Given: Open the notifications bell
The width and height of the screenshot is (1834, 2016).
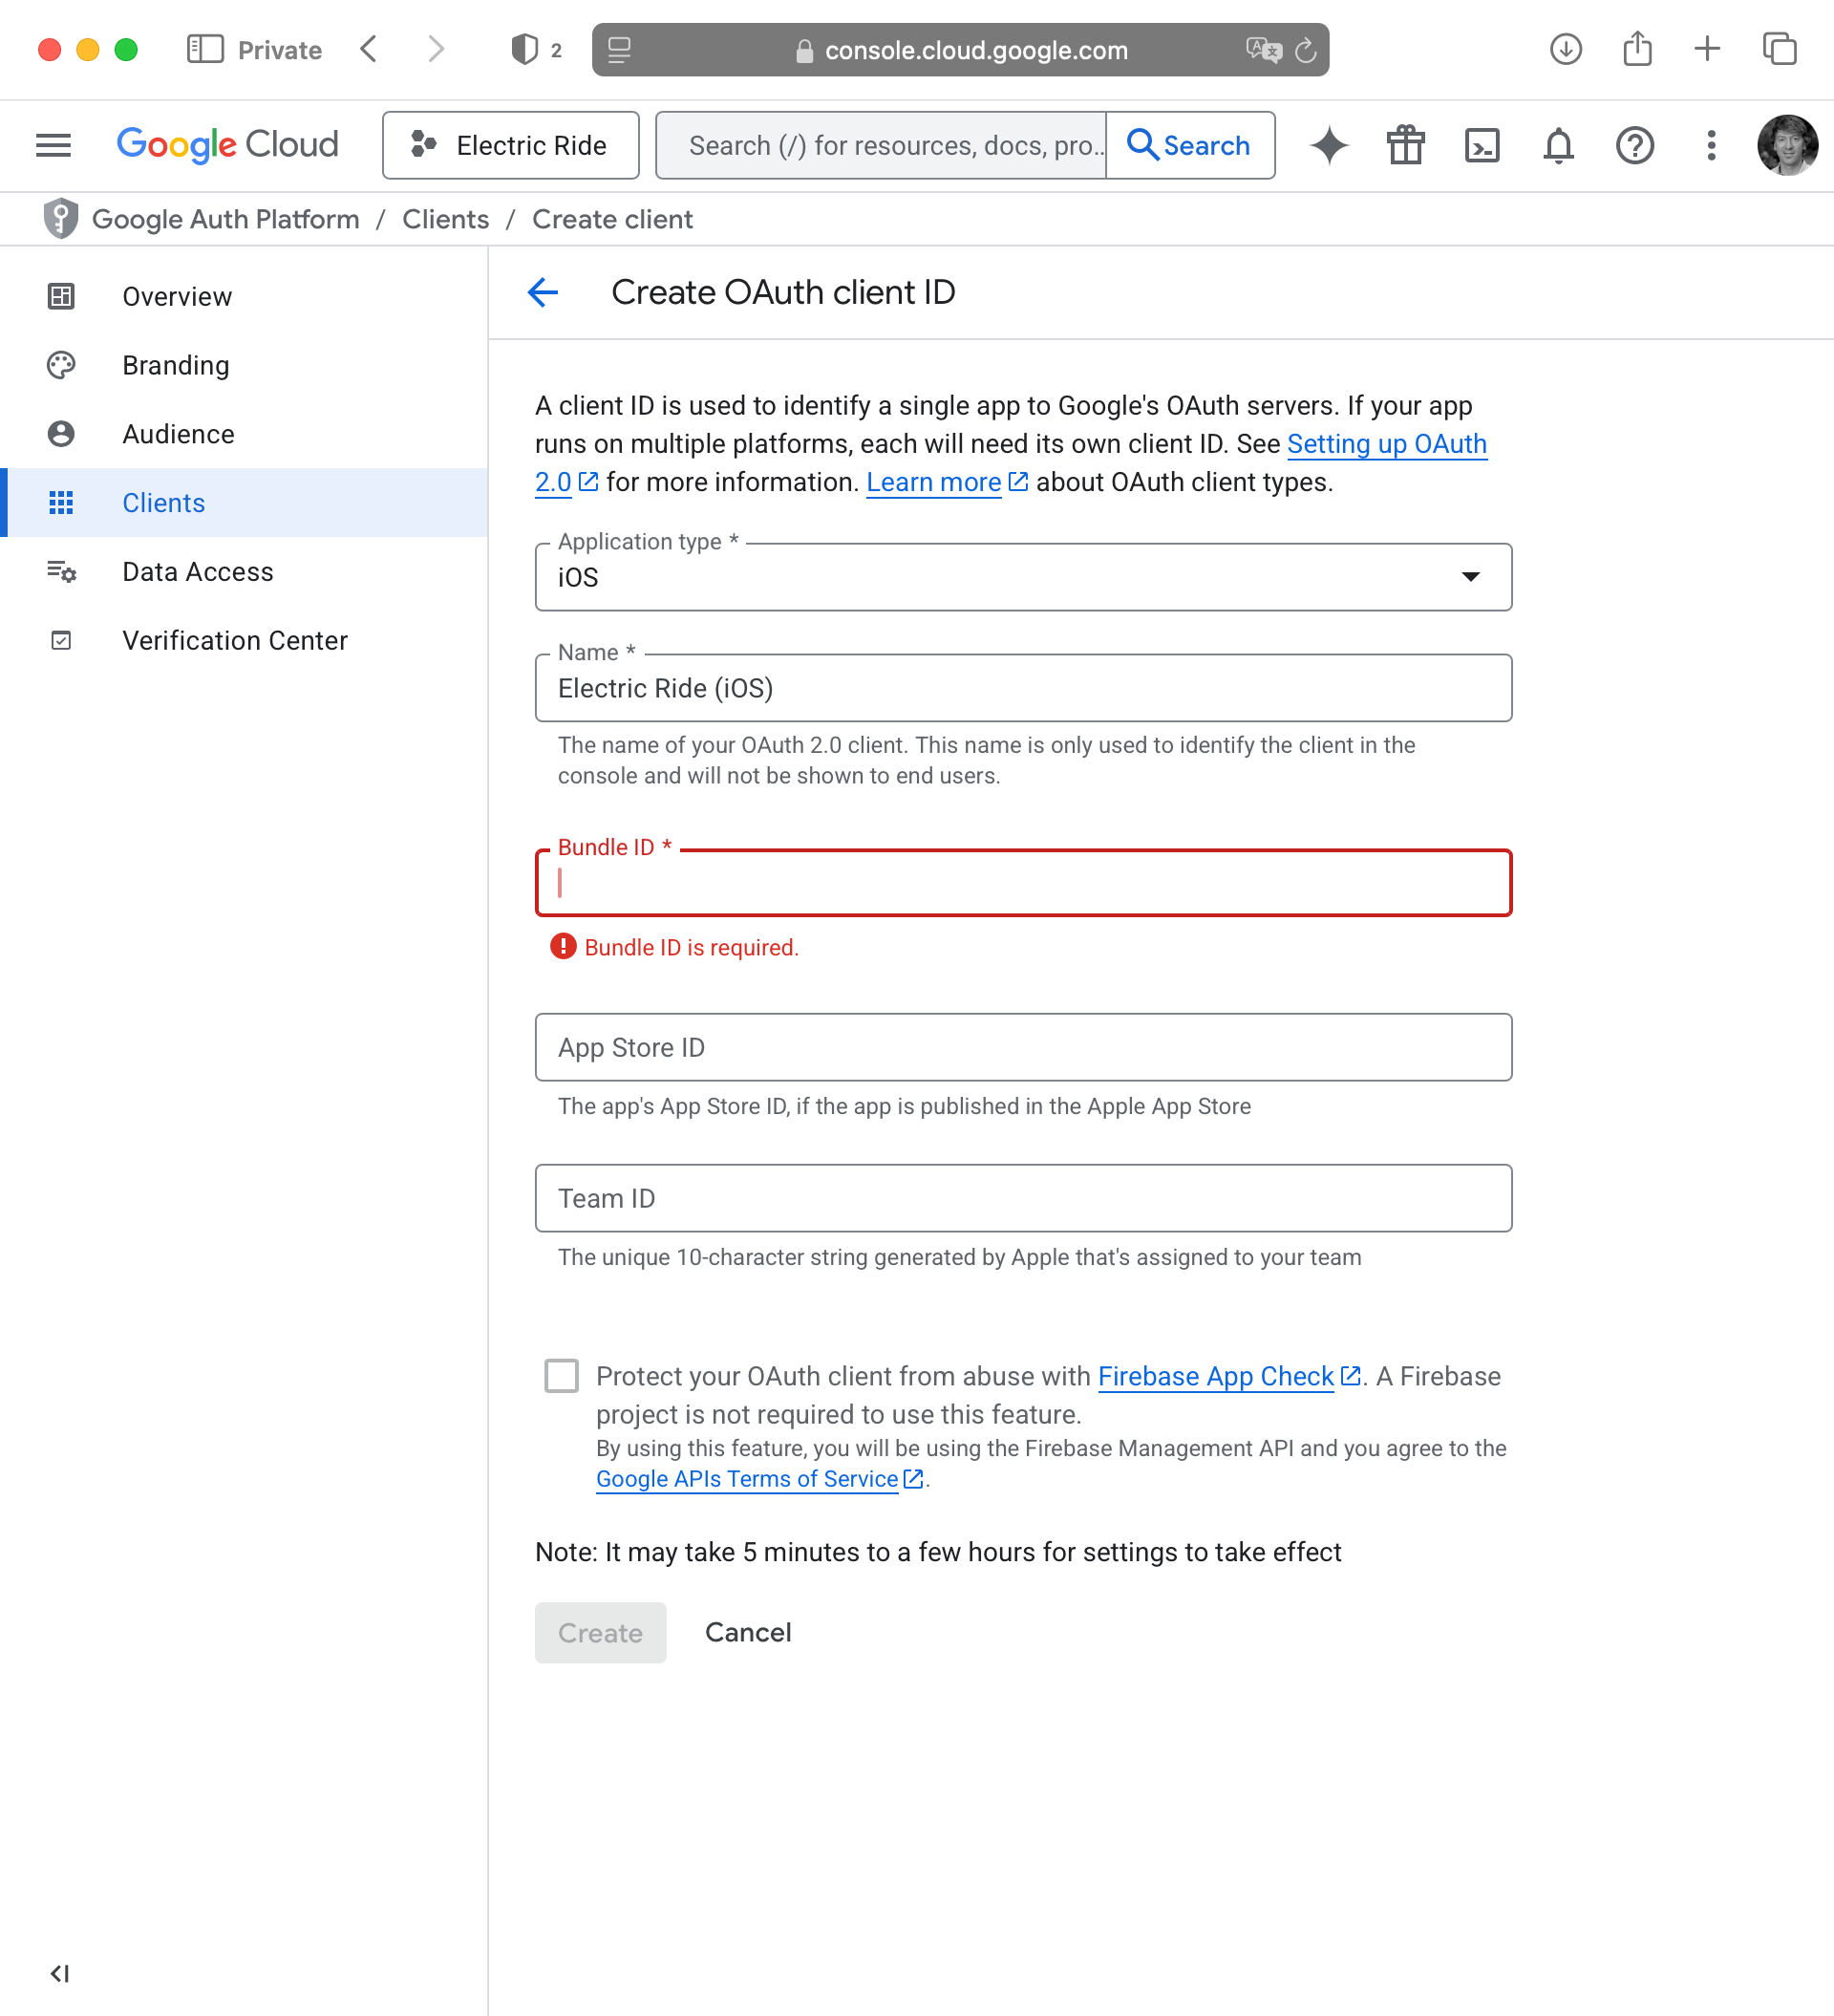Looking at the screenshot, I should 1558,146.
